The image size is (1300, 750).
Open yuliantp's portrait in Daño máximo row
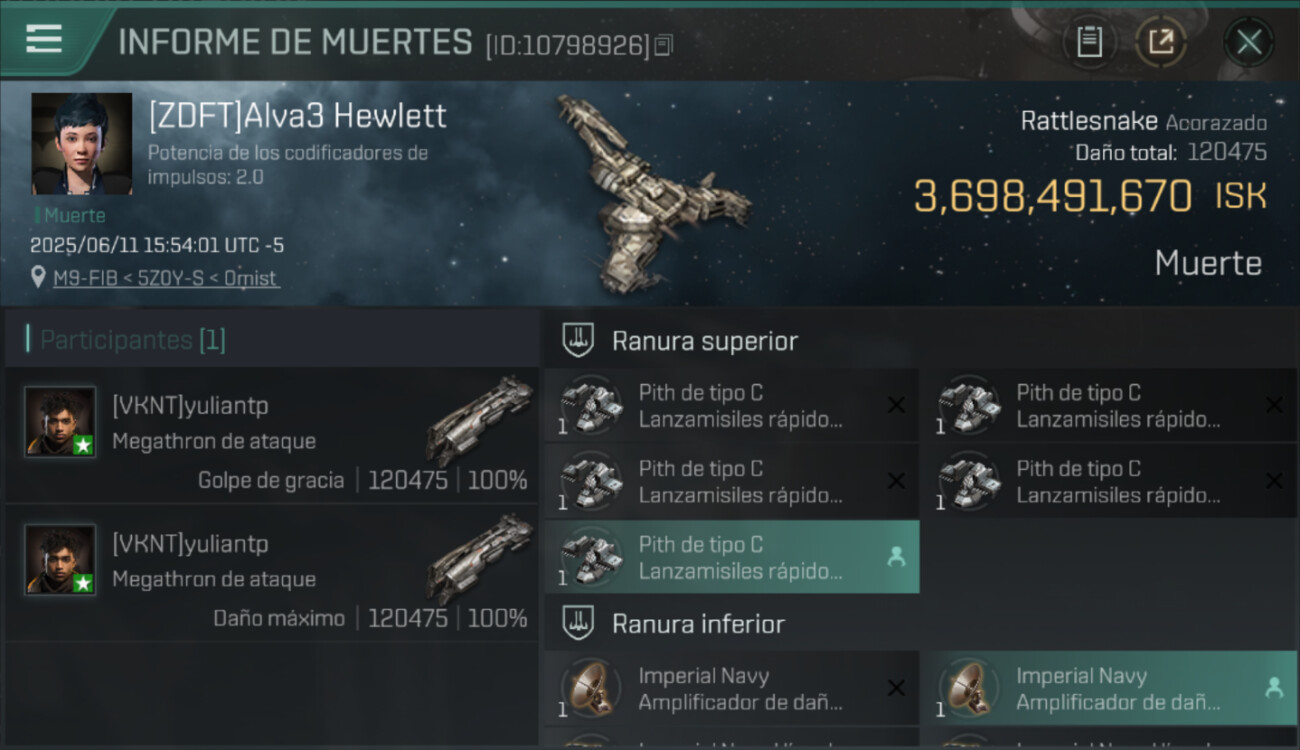[x=60, y=560]
